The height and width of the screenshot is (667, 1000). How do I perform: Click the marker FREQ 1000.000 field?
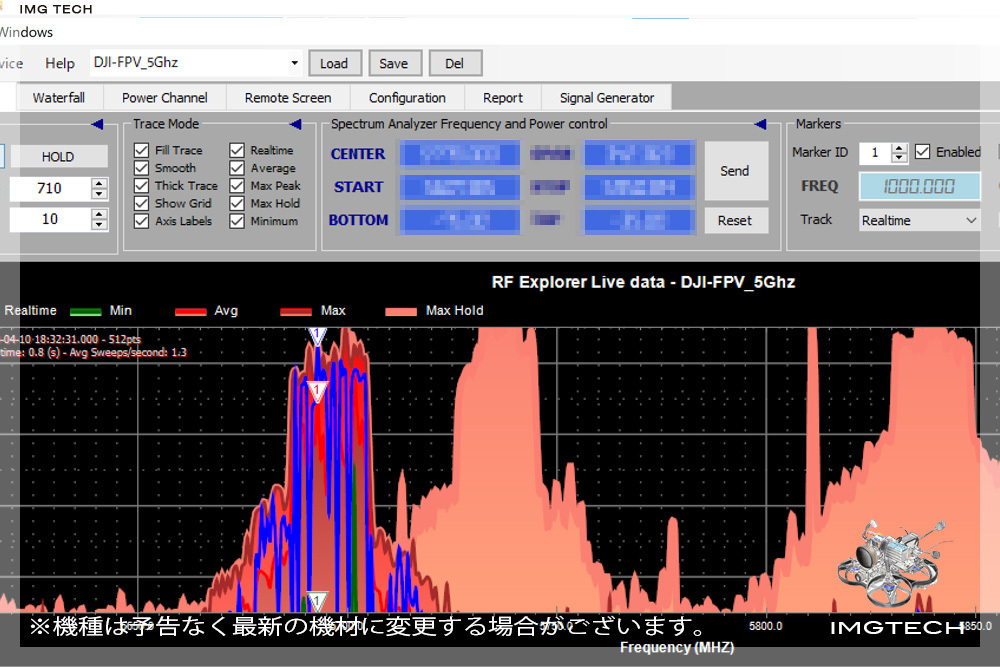coord(919,186)
